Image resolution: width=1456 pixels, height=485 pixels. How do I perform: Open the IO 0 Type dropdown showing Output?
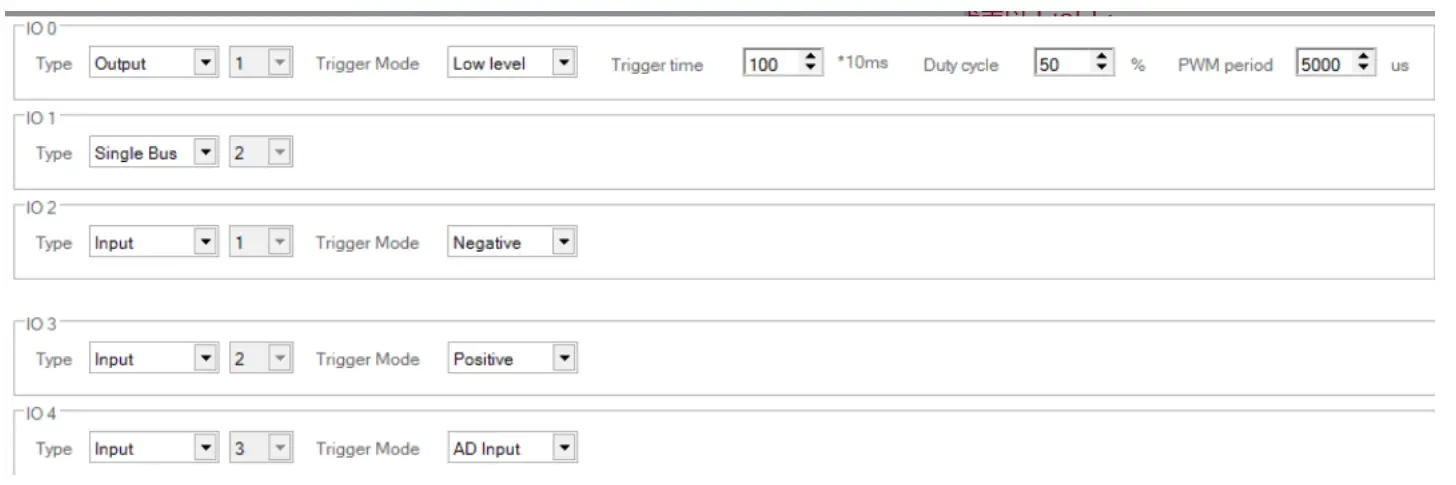click(154, 63)
